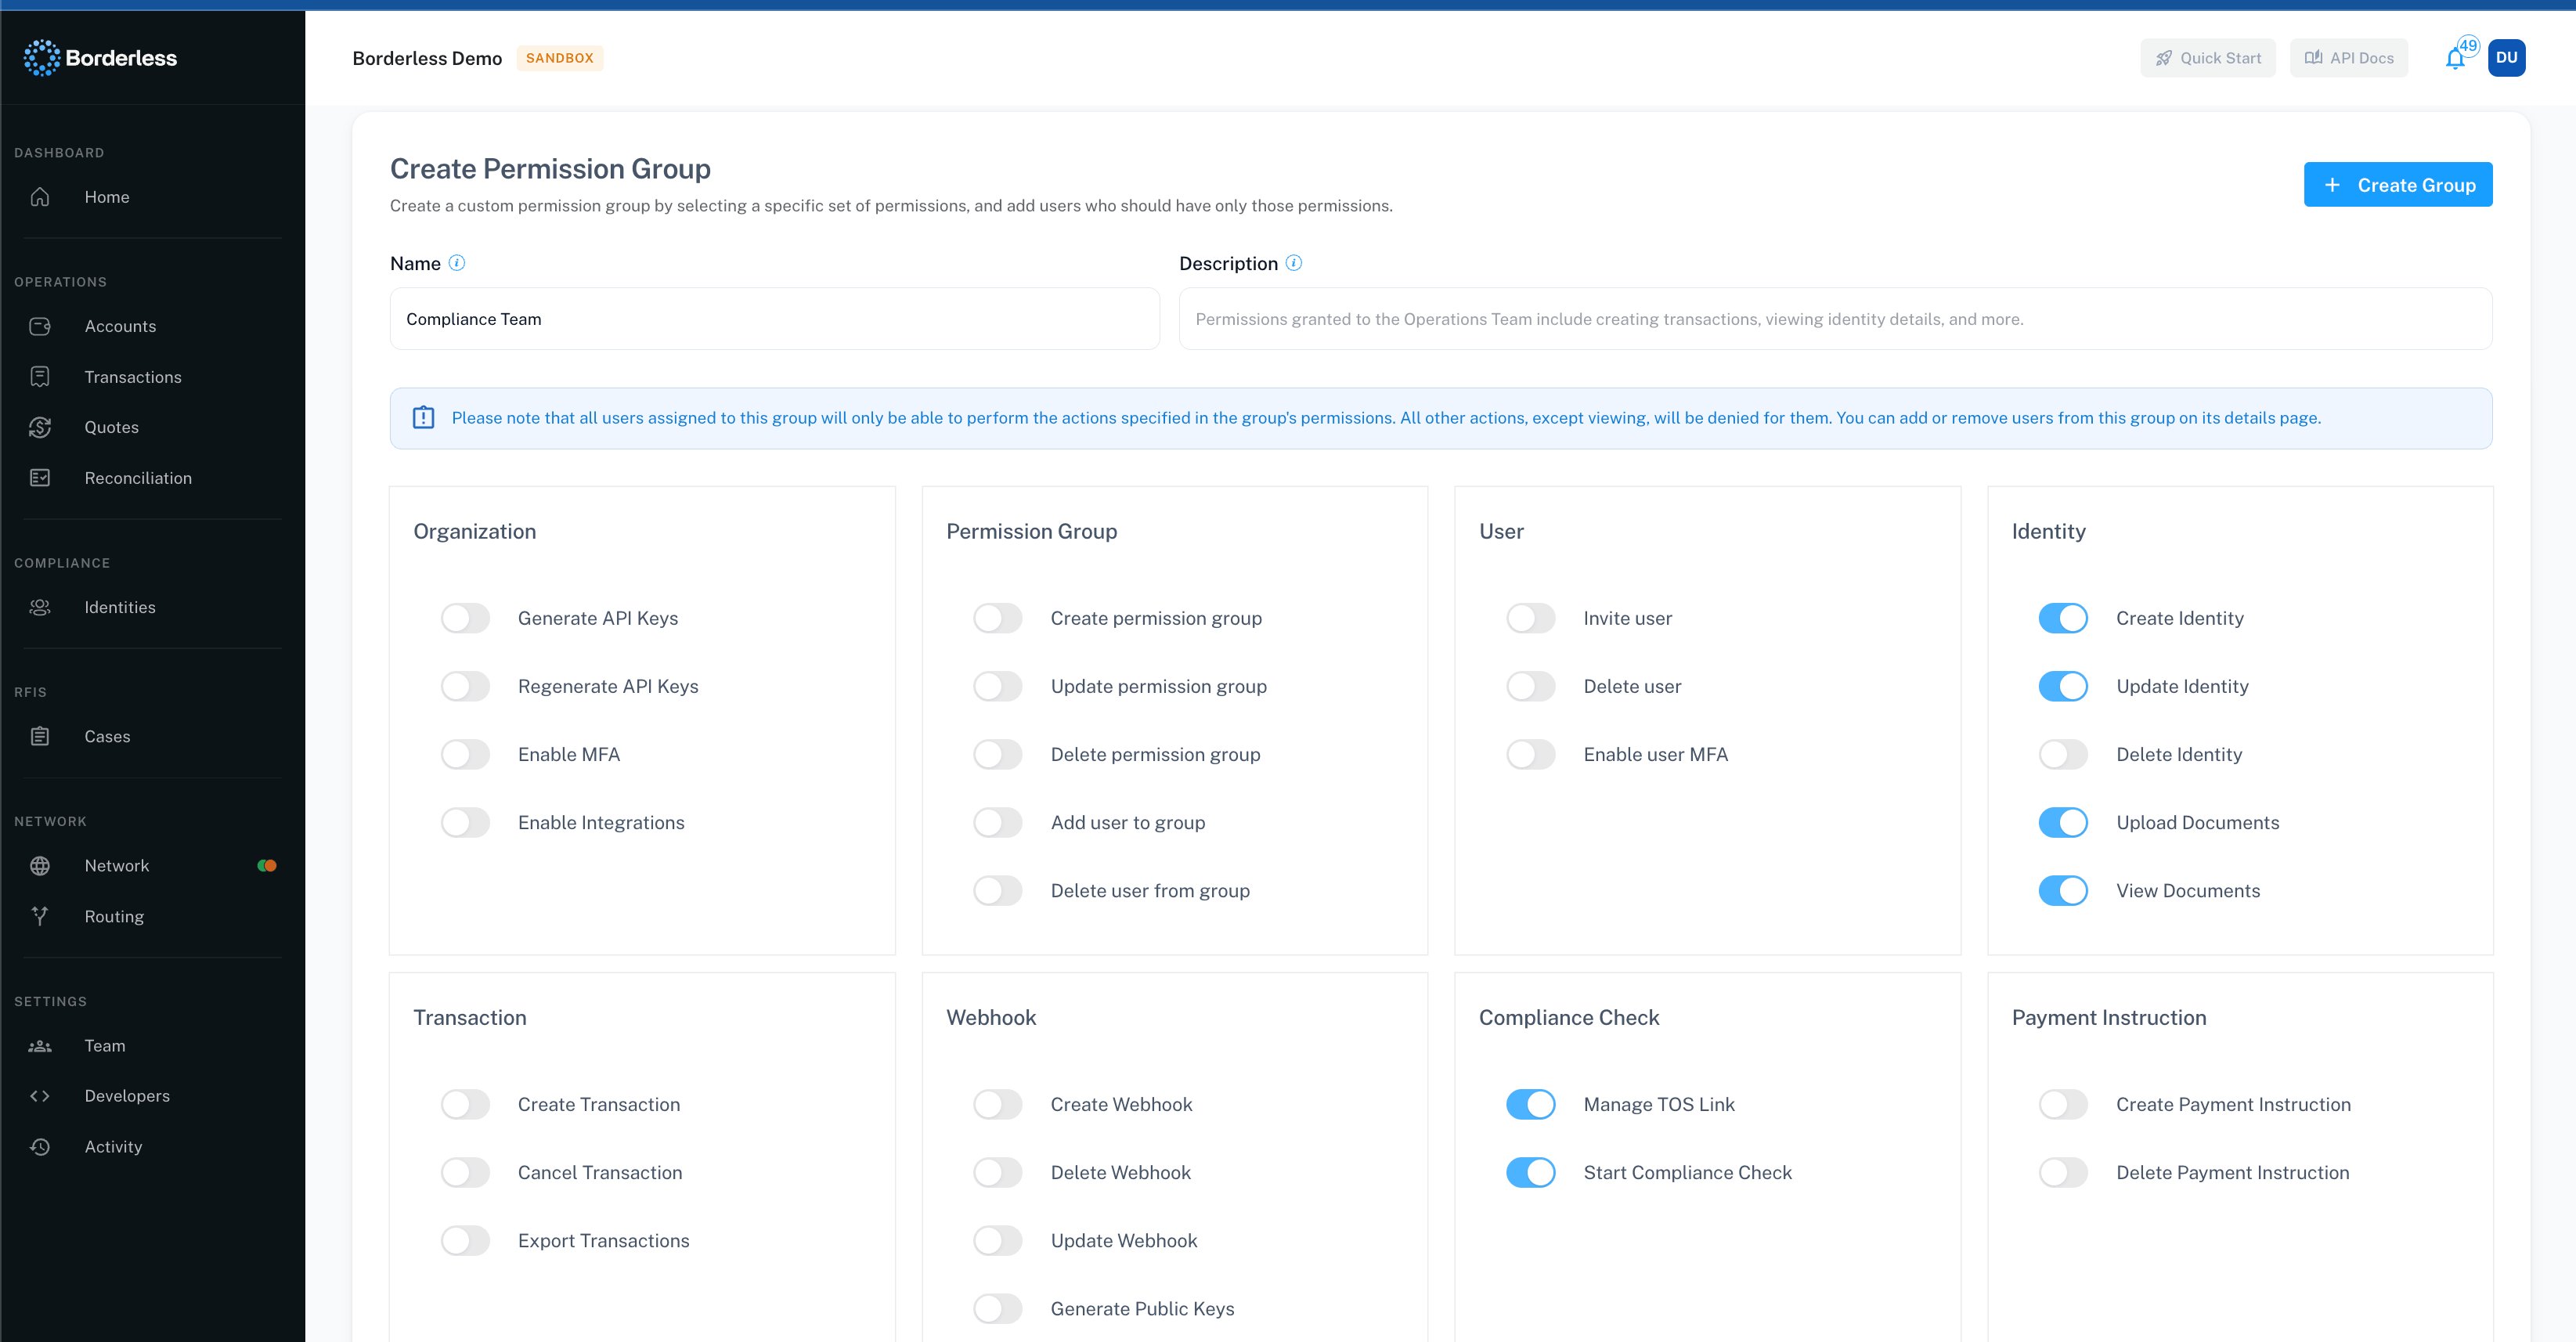Click the Activity history icon

[x=40, y=1147]
